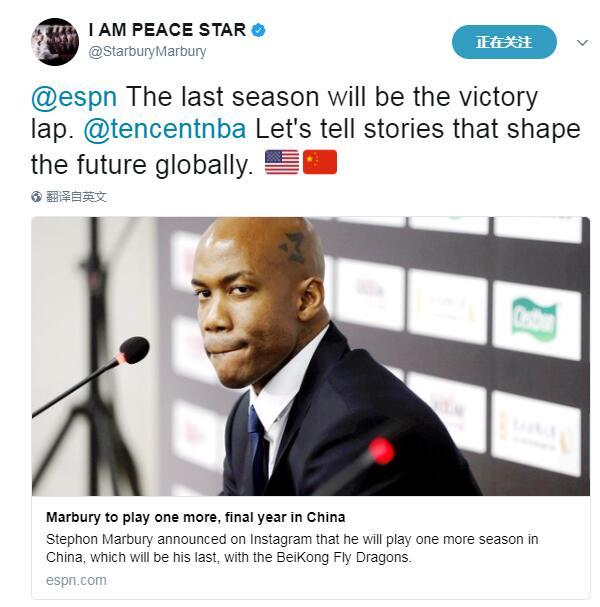Image resolution: width=600 pixels, height=607 pixels.
Task: Open the tweet options chevron dropdown
Action: point(583,43)
